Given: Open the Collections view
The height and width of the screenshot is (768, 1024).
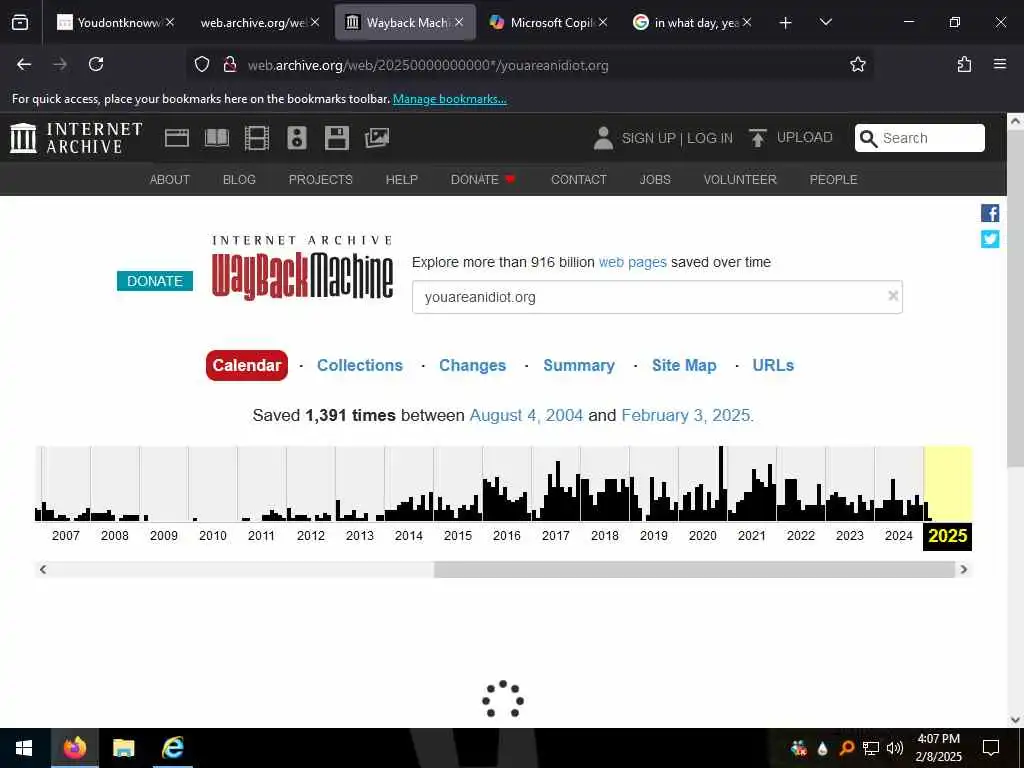Looking at the screenshot, I should [x=360, y=365].
